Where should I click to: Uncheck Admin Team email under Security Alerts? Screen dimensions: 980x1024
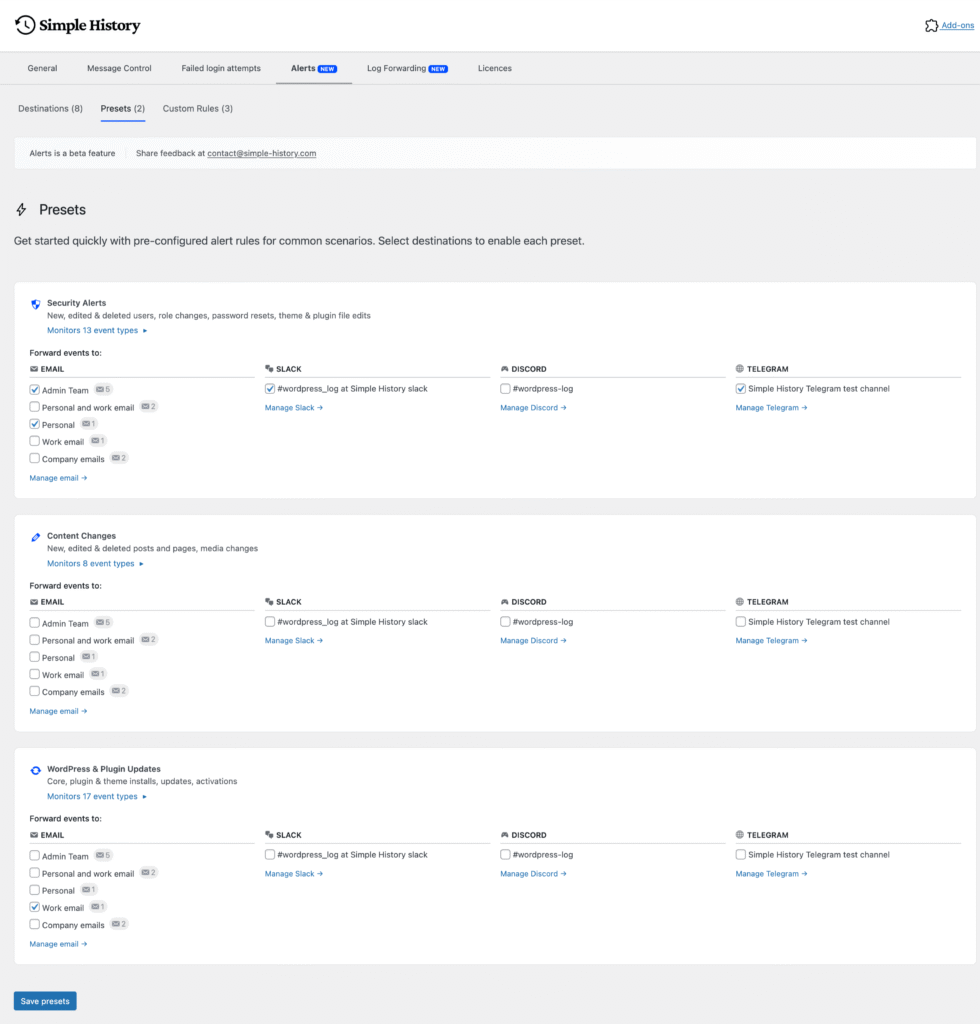[35, 390]
